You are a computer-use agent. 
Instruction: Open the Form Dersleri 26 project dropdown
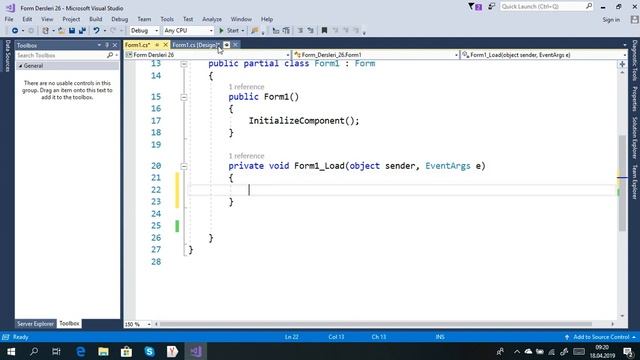[x=207, y=55]
